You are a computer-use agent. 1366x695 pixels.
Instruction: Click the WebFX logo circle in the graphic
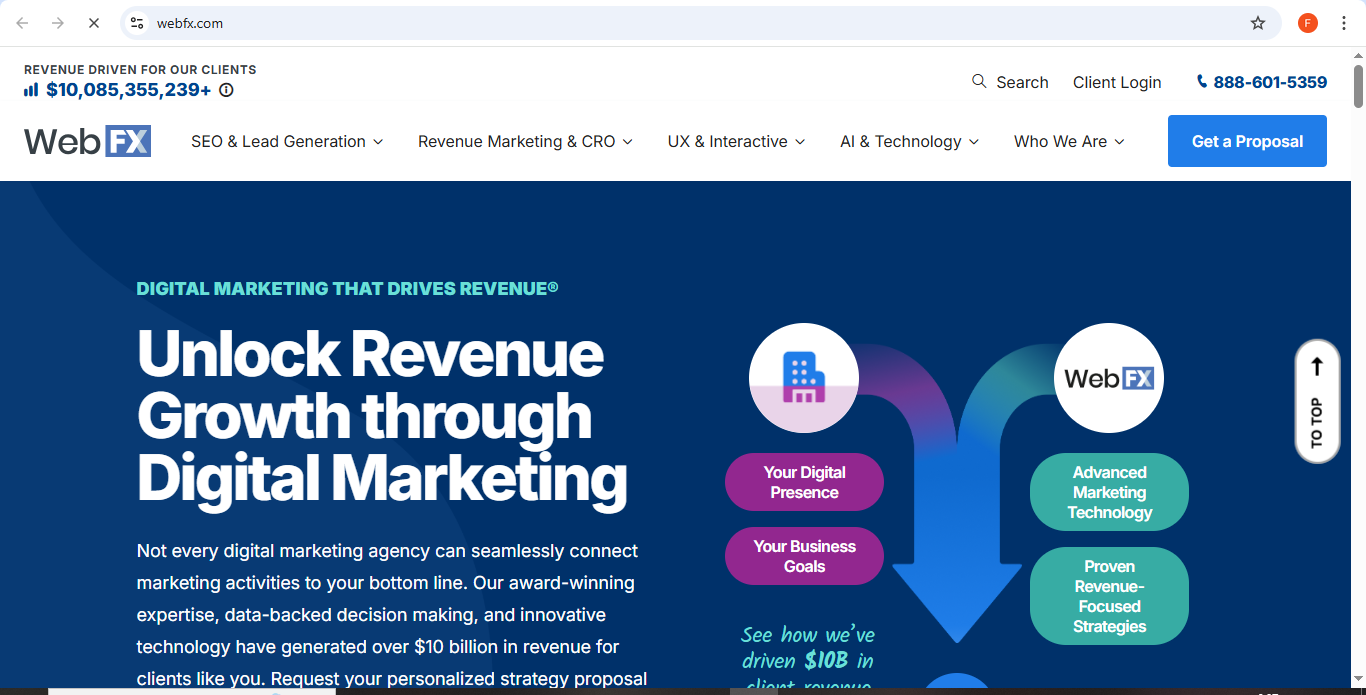(x=1109, y=378)
